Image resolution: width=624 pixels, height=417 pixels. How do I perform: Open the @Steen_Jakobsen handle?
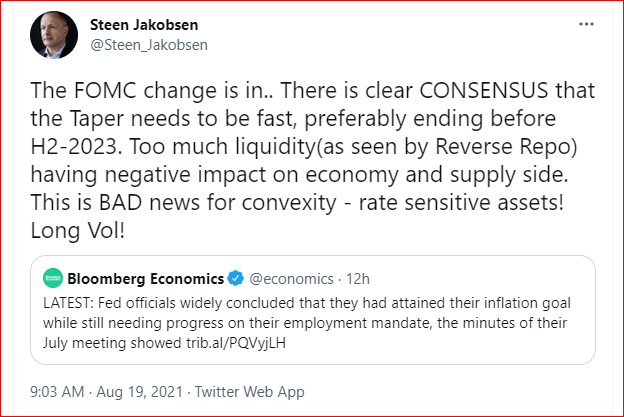coord(149,45)
